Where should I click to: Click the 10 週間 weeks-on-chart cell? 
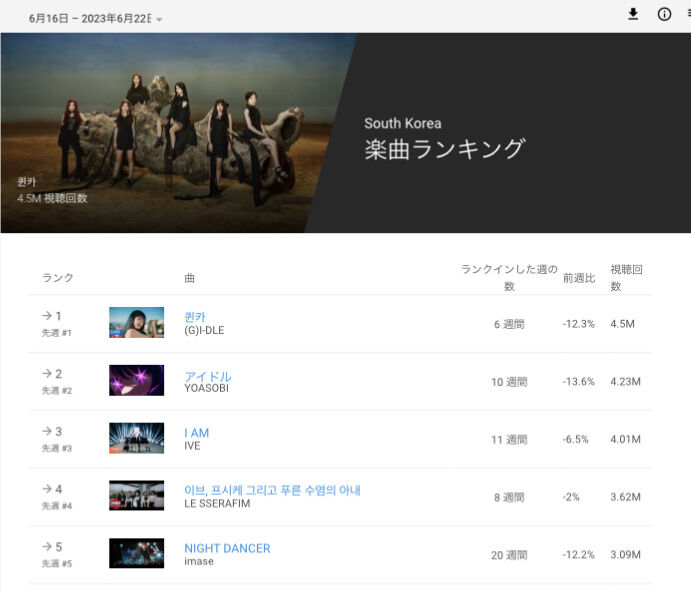coord(509,382)
